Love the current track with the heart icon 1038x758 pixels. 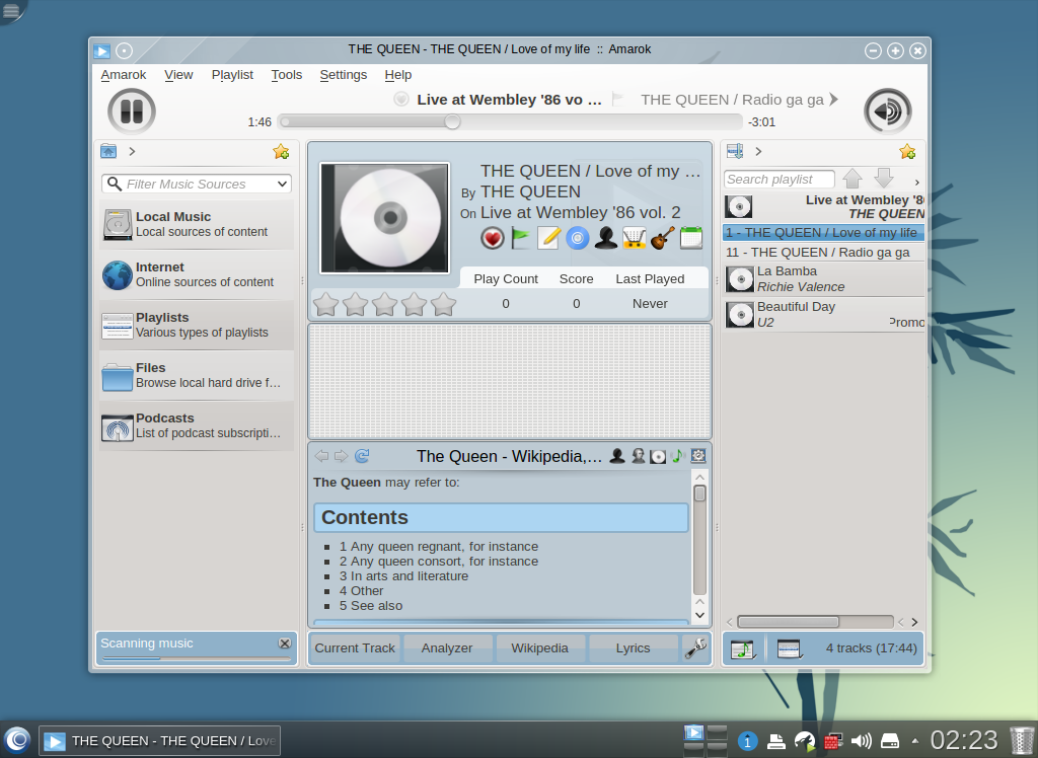(493, 238)
